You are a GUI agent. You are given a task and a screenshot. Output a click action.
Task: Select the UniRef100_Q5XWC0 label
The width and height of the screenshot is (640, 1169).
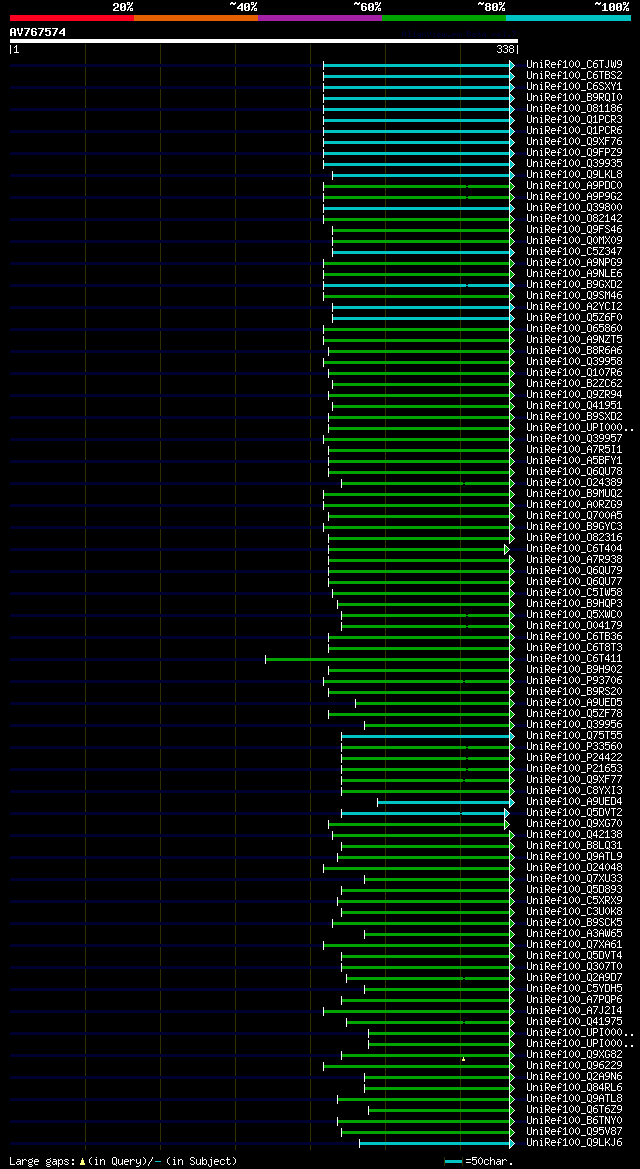click(574, 614)
